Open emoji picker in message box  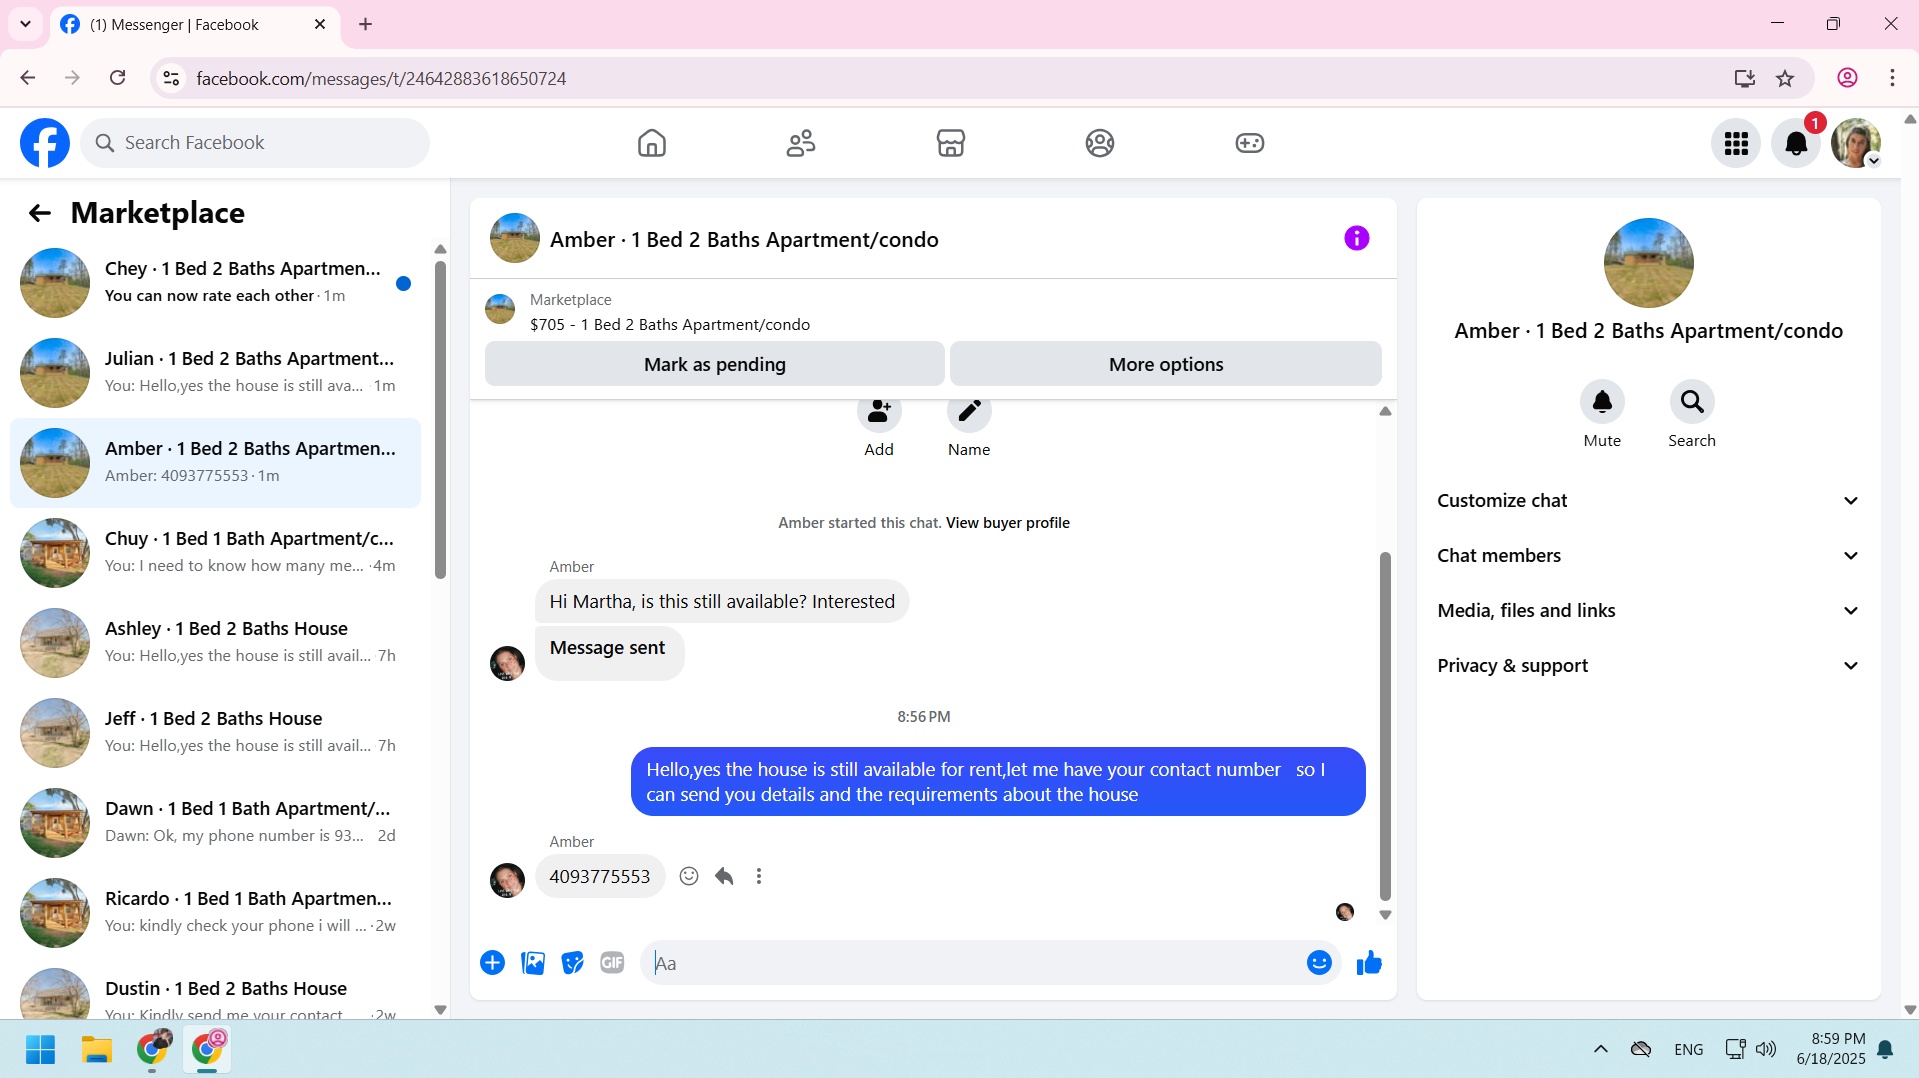click(x=1319, y=963)
